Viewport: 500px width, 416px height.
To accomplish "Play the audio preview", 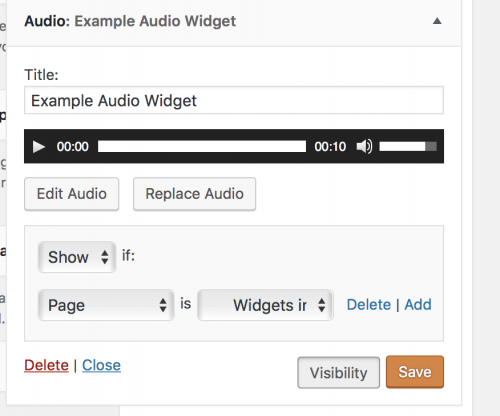I will click(x=39, y=147).
